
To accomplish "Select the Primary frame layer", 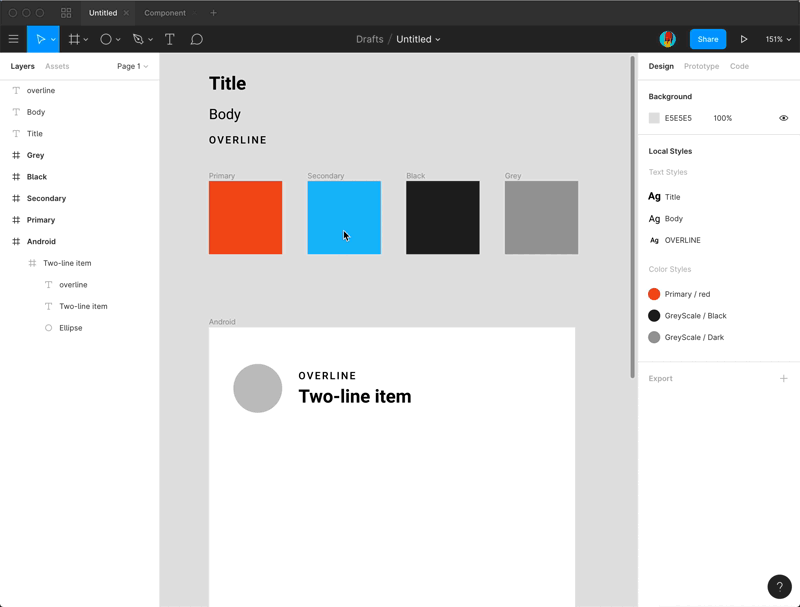I will tap(41, 220).
